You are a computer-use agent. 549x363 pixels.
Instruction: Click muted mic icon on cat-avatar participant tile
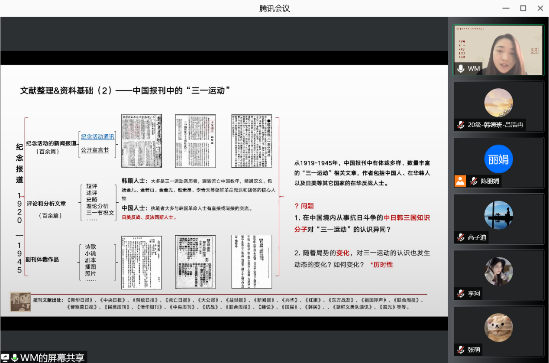pyautogui.click(x=461, y=349)
